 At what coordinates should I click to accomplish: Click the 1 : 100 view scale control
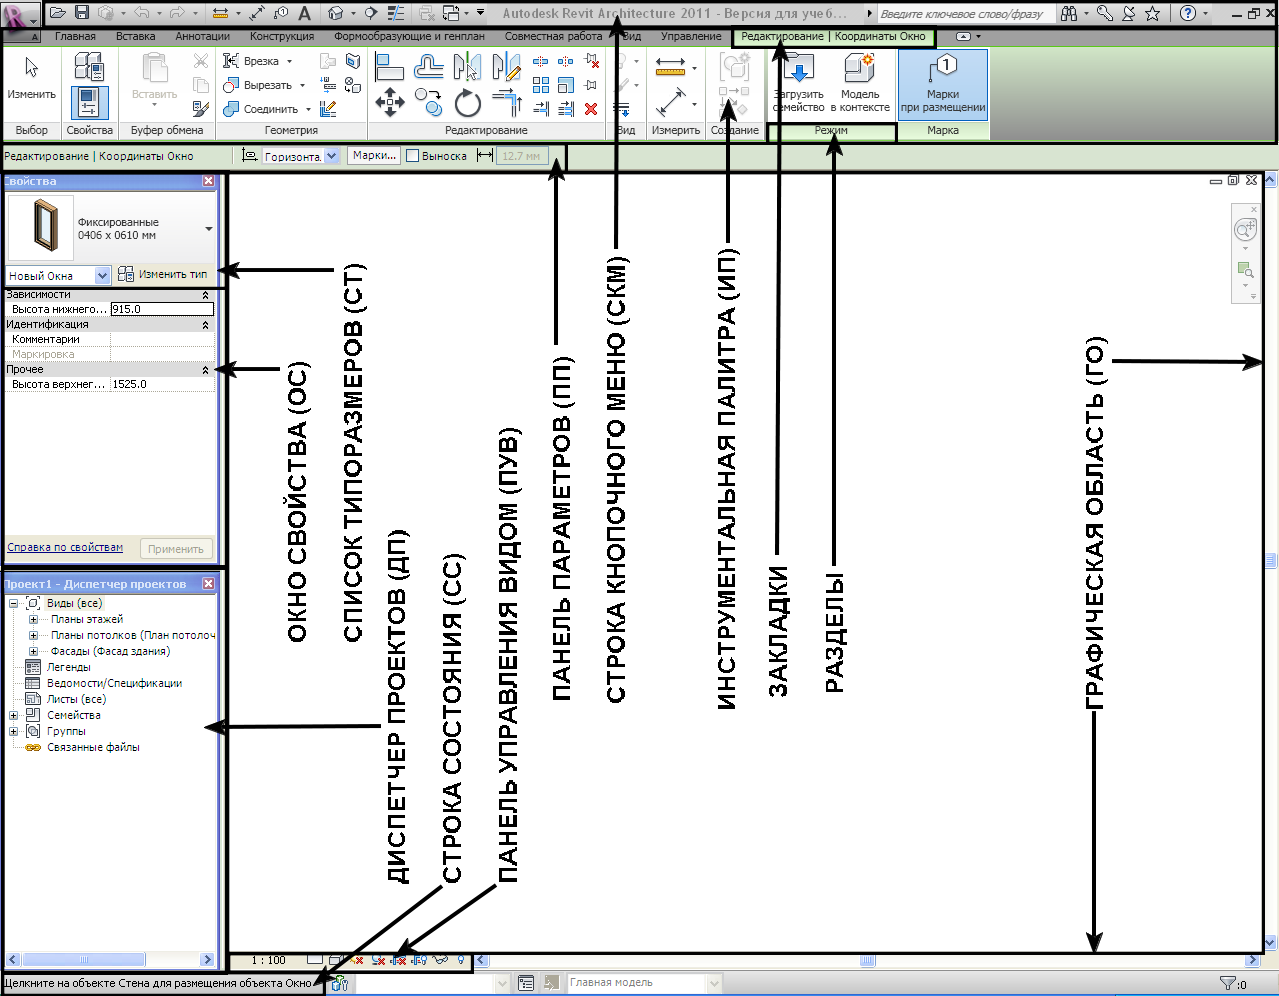click(268, 960)
